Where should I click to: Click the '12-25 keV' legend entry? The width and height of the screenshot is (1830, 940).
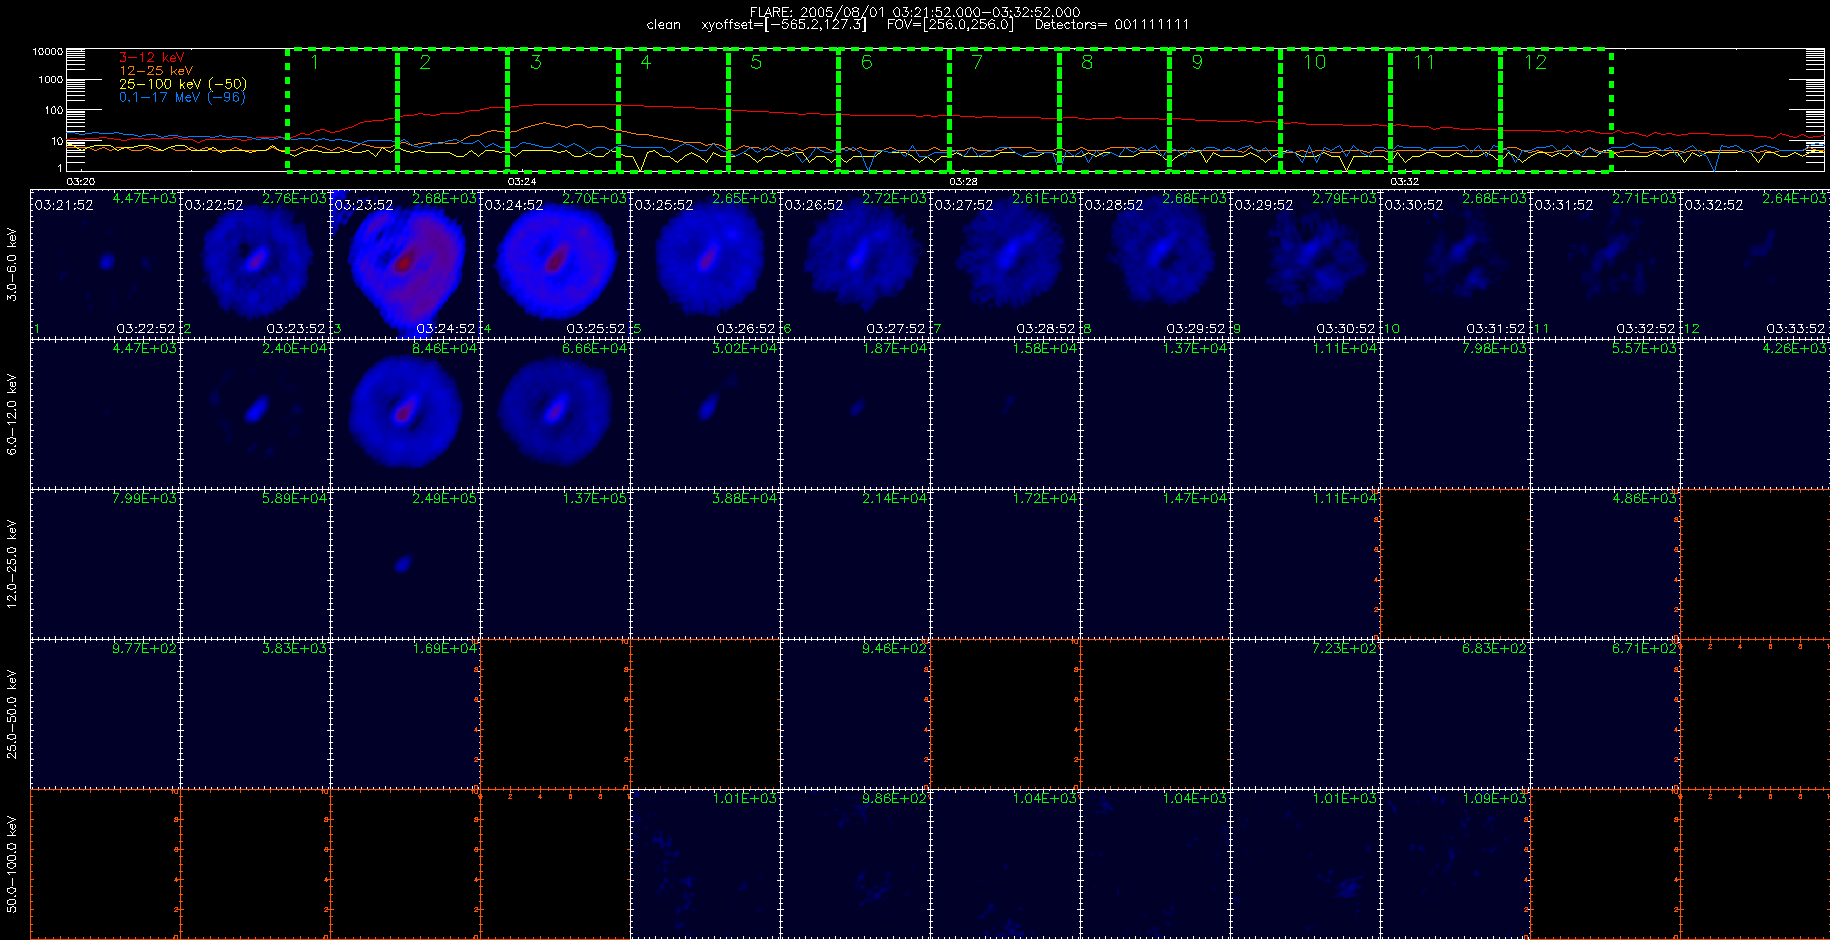[x=156, y=71]
